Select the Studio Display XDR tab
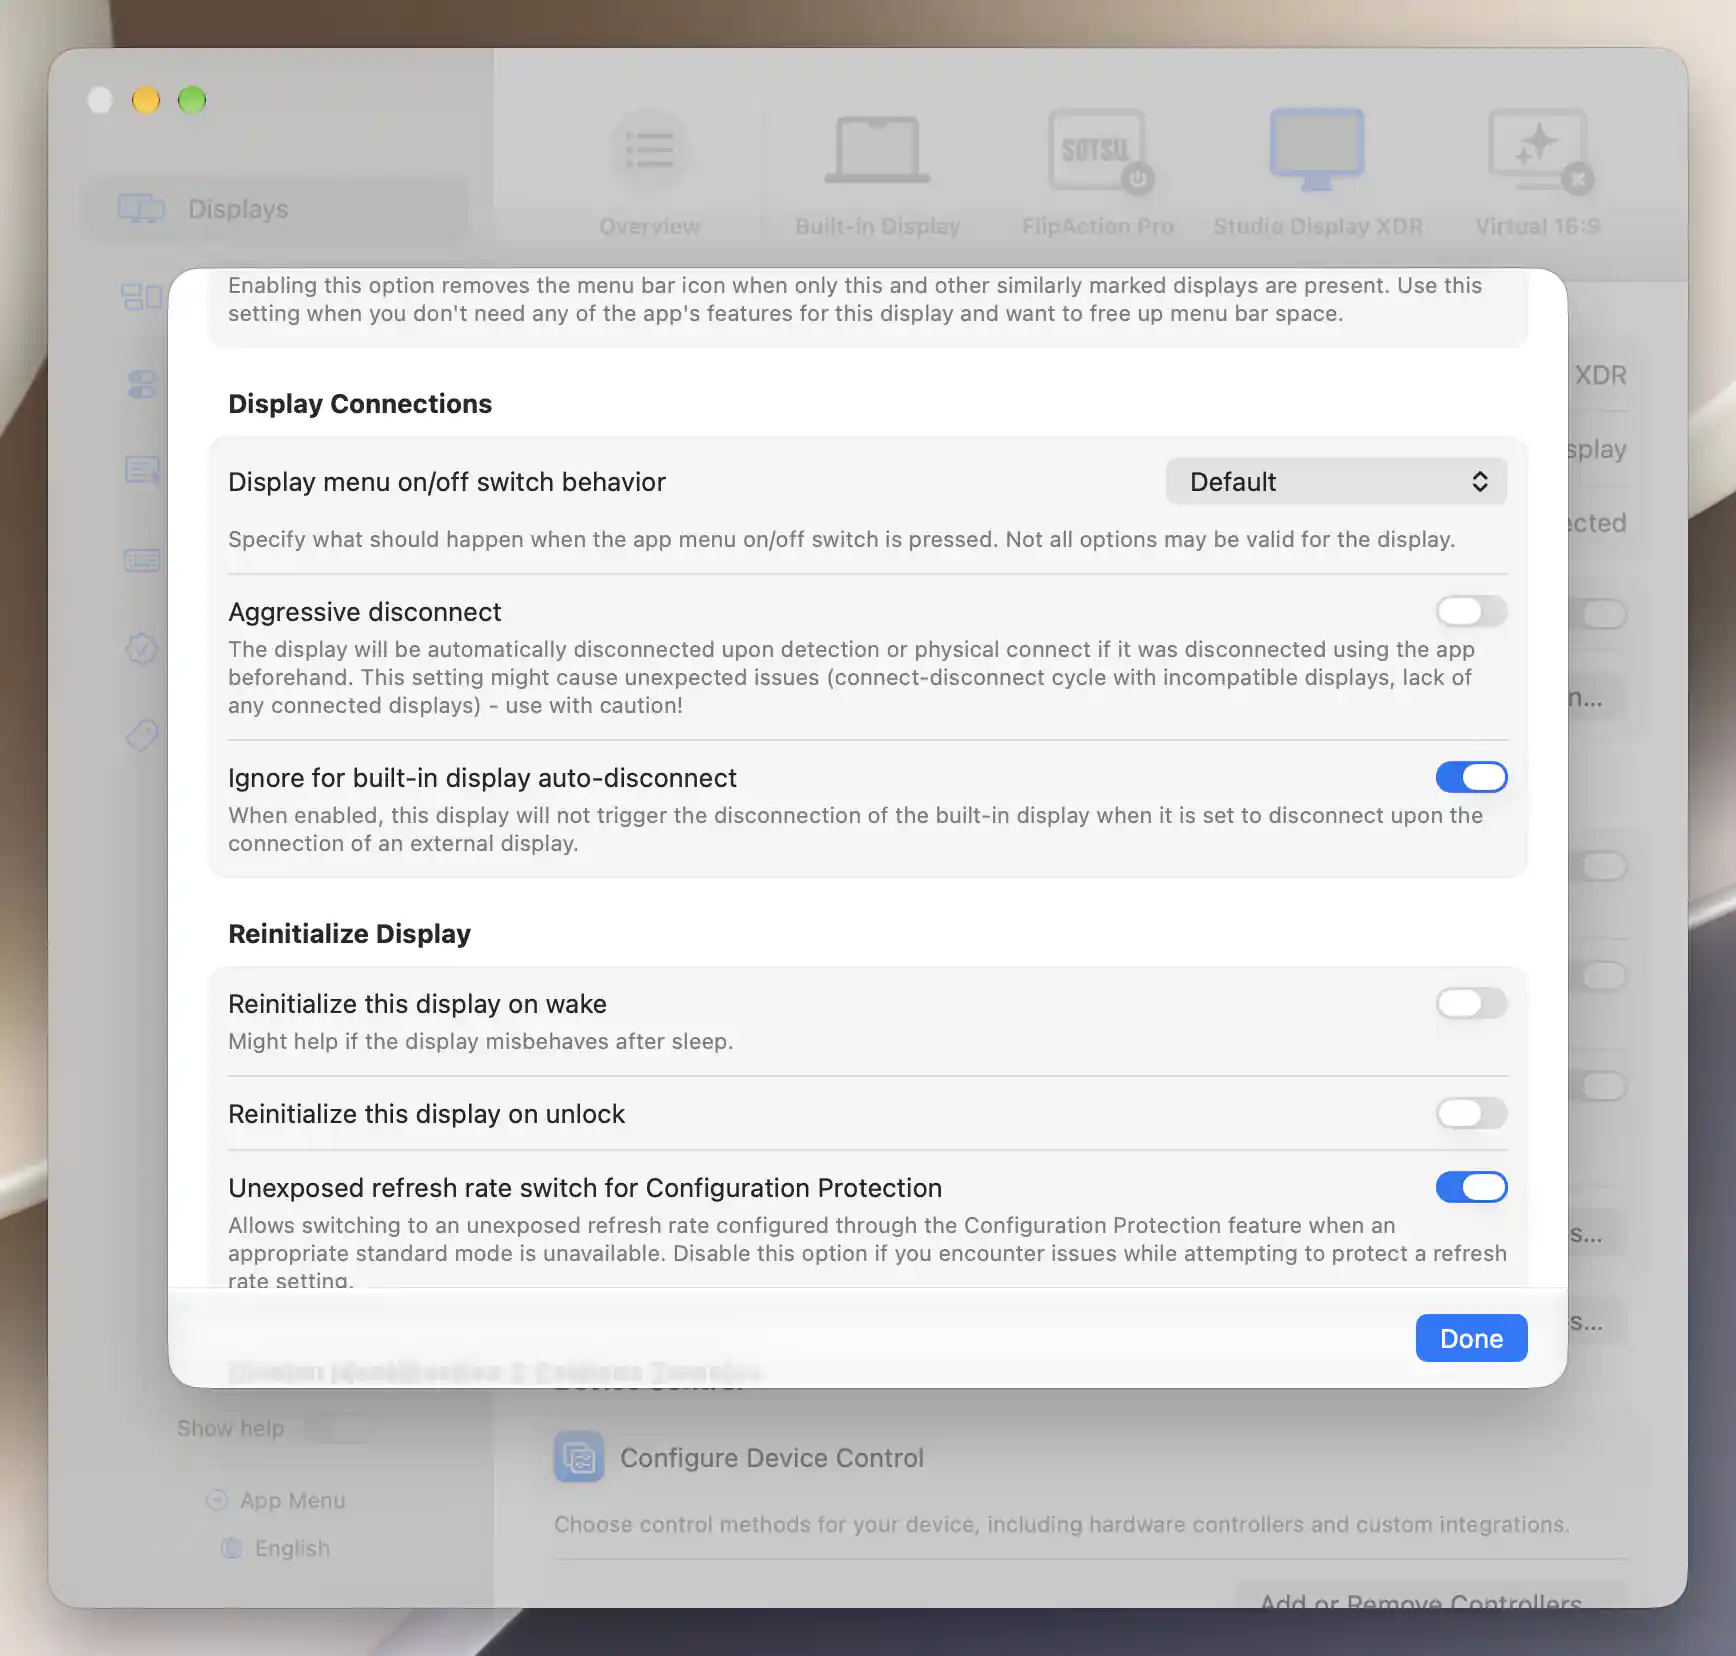The height and width of the screenshot is (1656, 1736). 1317,174
